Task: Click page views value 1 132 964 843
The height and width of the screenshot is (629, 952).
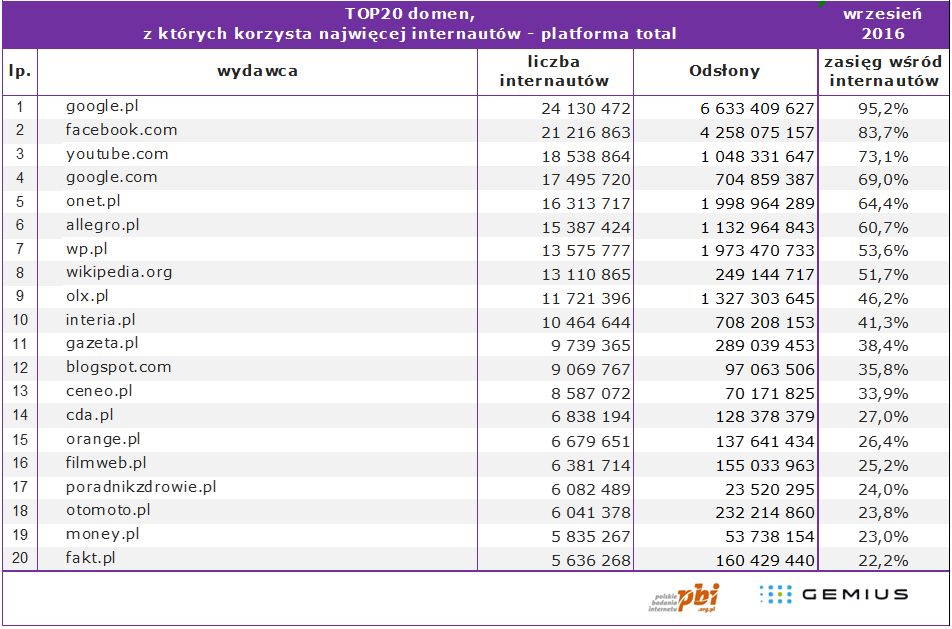Action: [757, 228]
